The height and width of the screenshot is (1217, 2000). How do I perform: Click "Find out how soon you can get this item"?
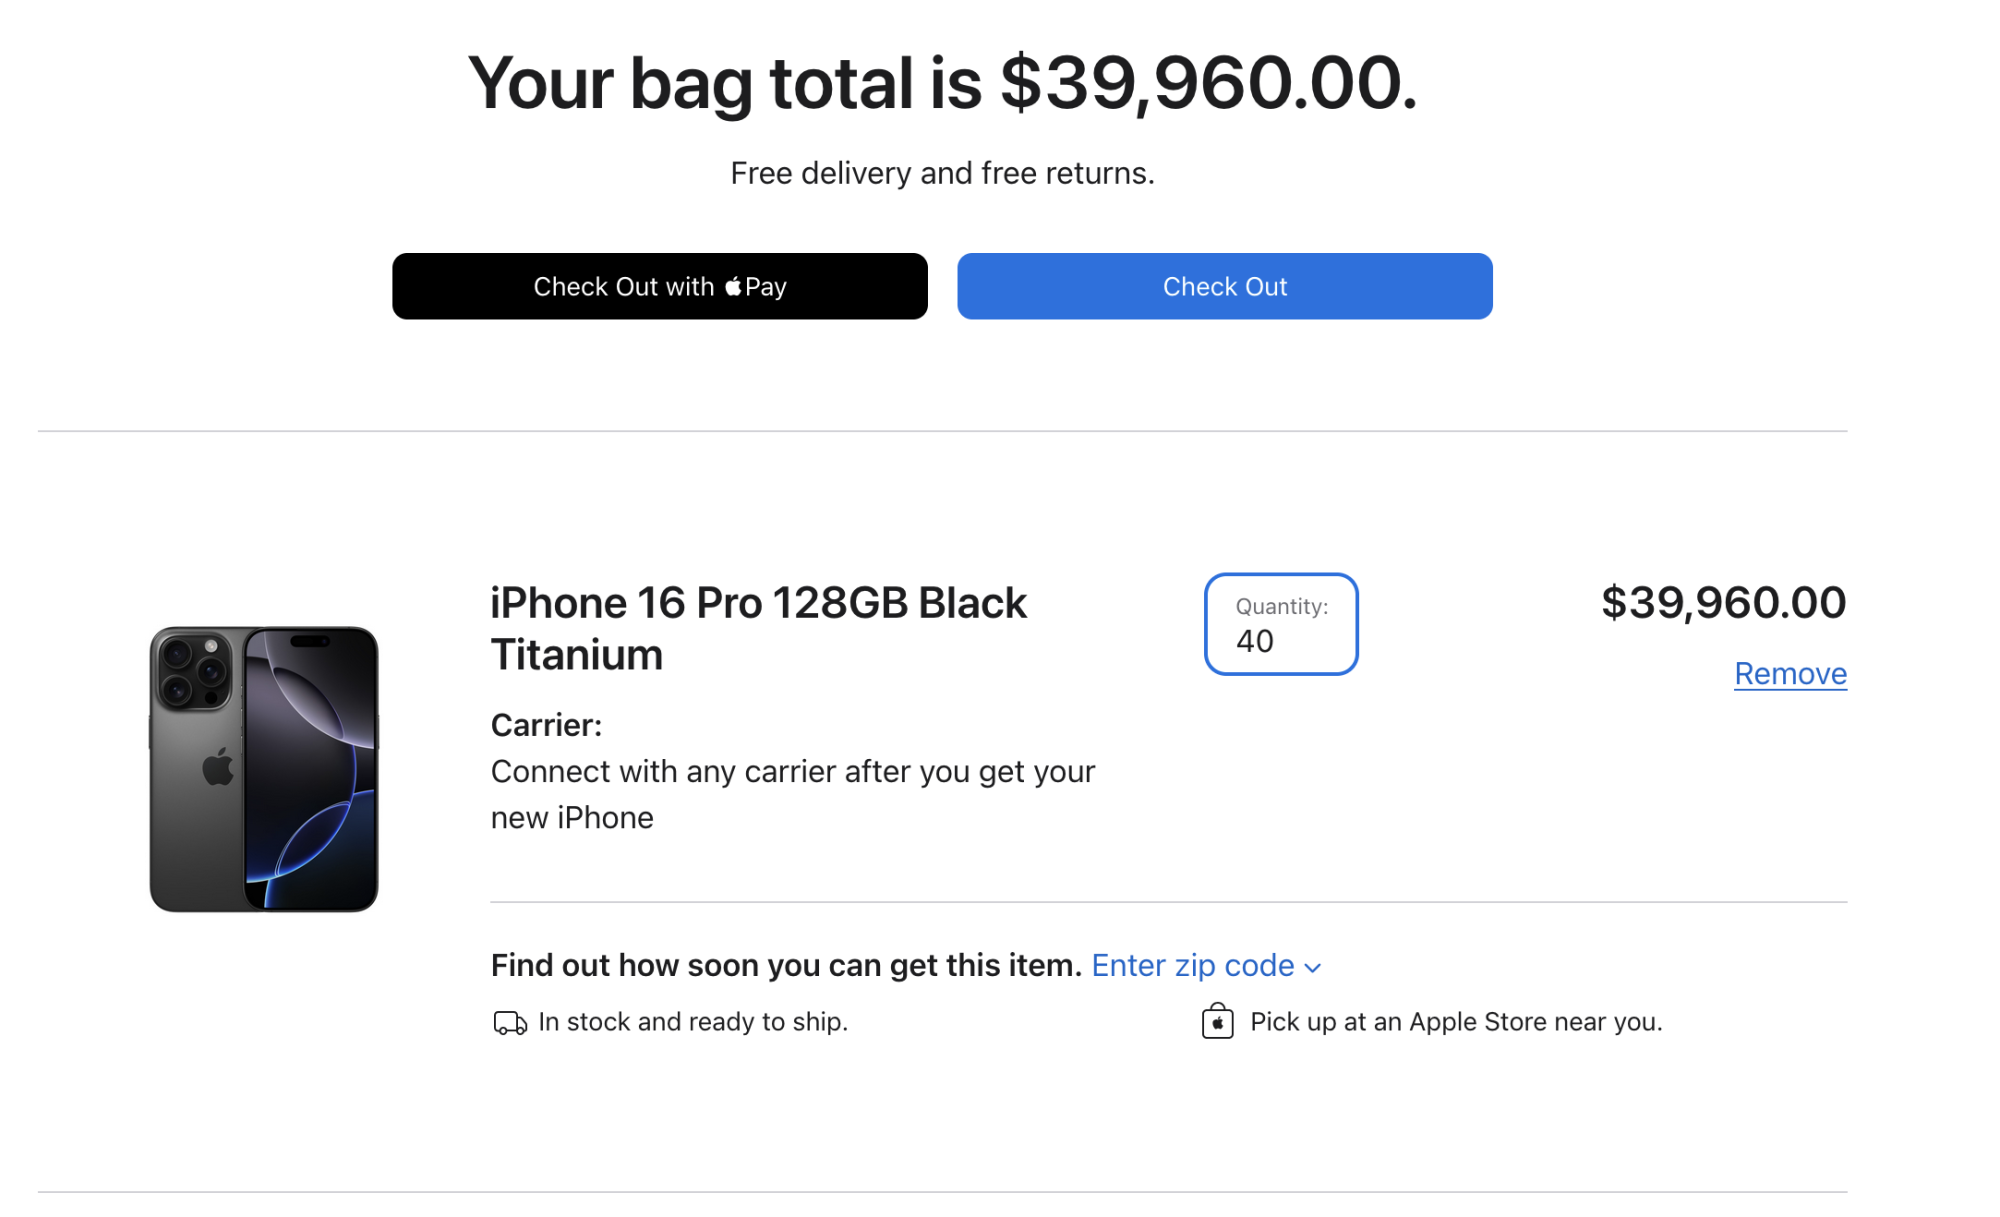click(786, 965)
